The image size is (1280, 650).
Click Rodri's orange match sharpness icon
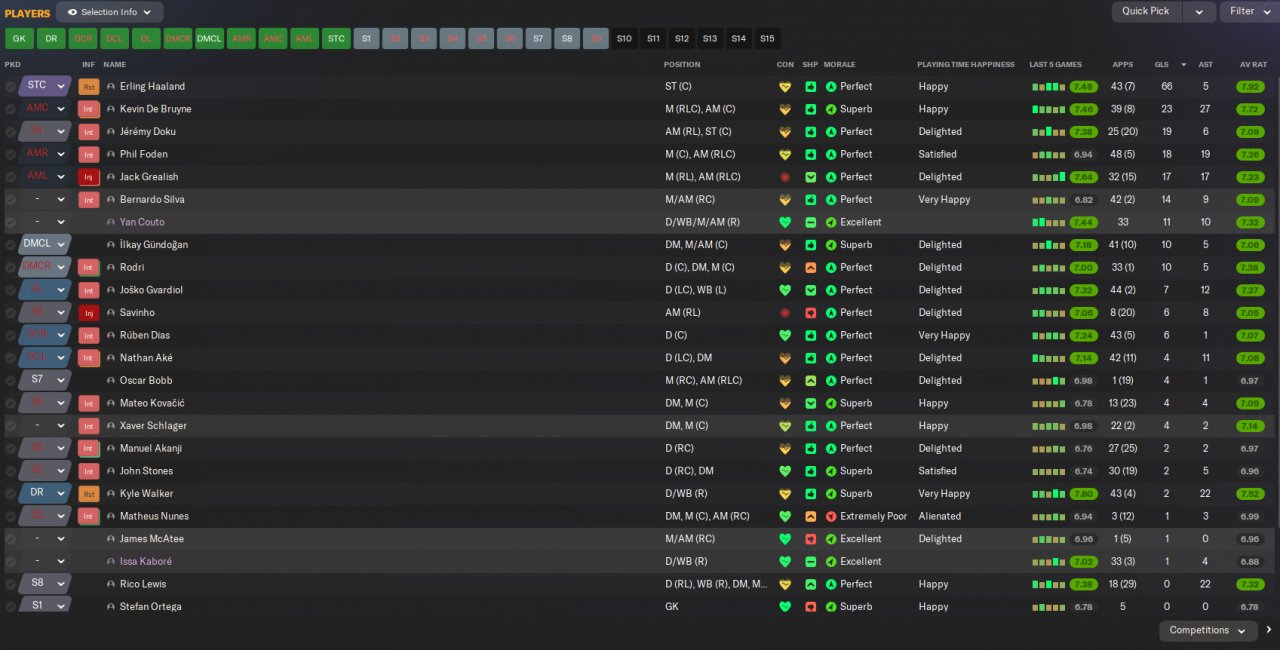click(x=810, y=267)
